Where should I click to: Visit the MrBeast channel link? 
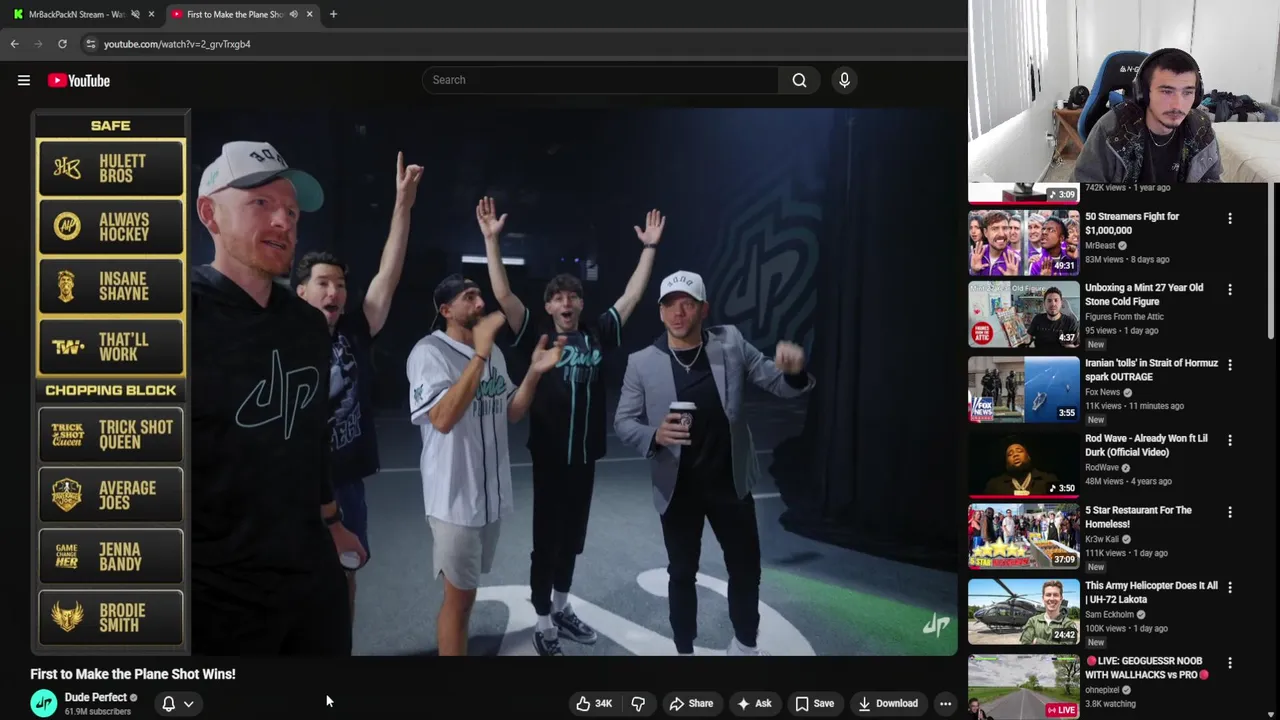1100,246
